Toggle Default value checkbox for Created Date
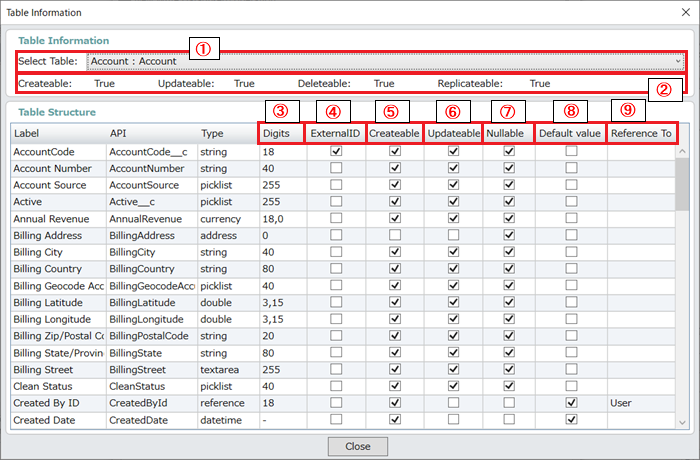This screenshot has height=460, width=700. coord(571,419)
